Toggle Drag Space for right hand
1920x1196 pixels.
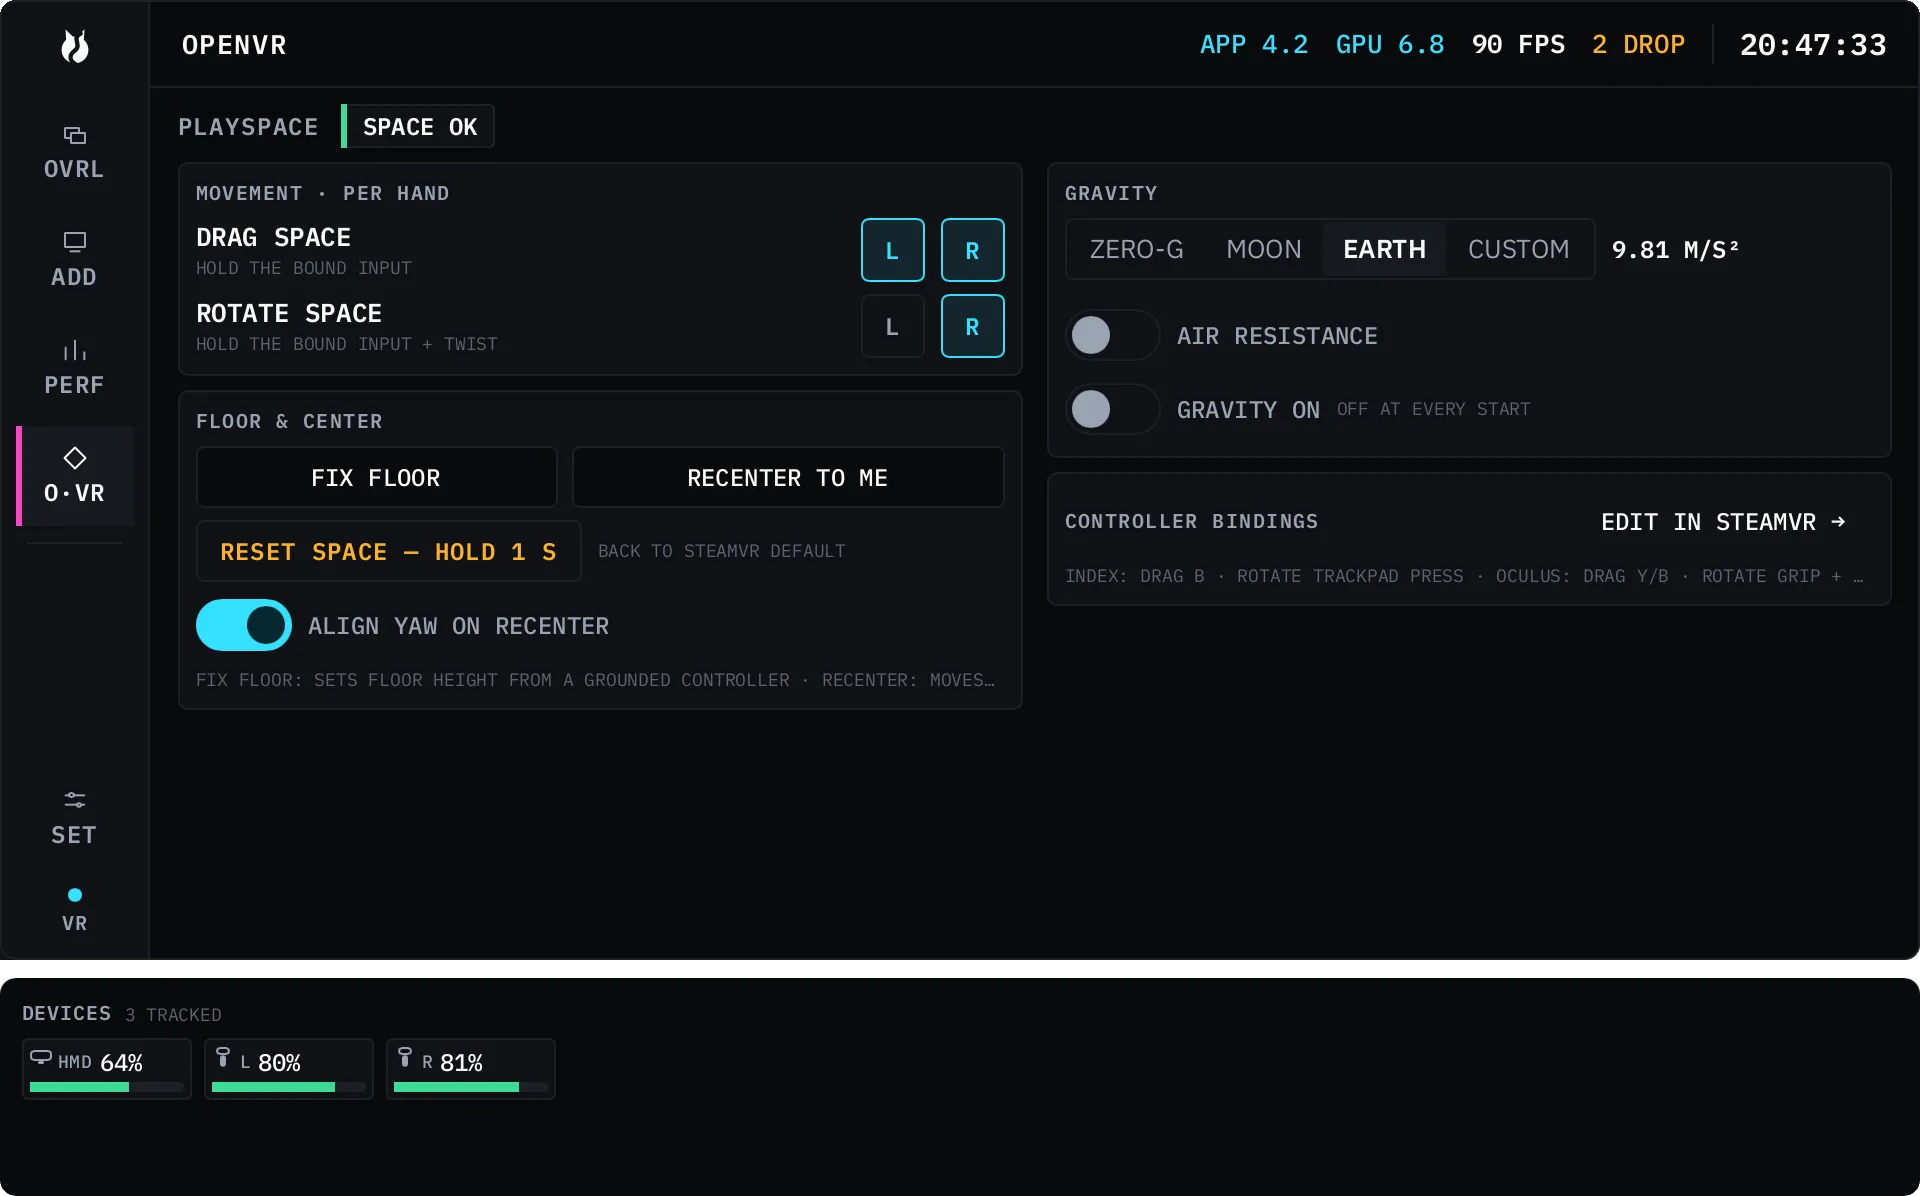pos(972,250)
